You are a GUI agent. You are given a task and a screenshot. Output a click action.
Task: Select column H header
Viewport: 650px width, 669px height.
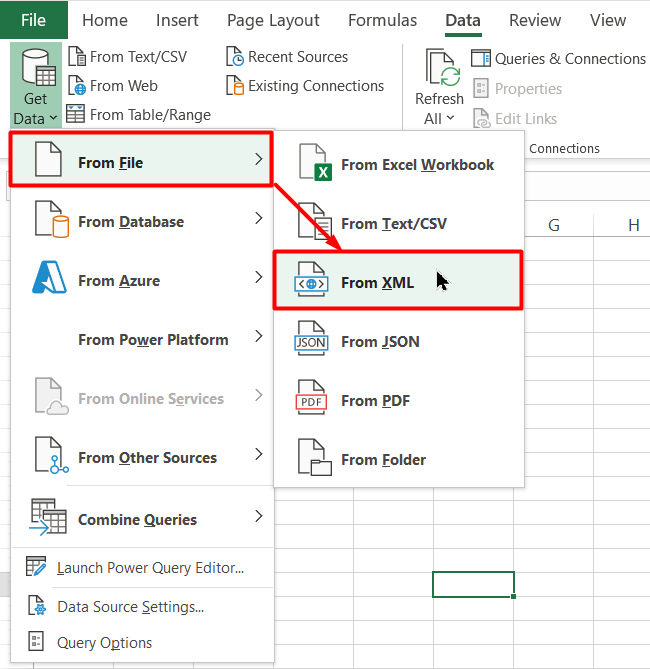click(x=634, y=225)
